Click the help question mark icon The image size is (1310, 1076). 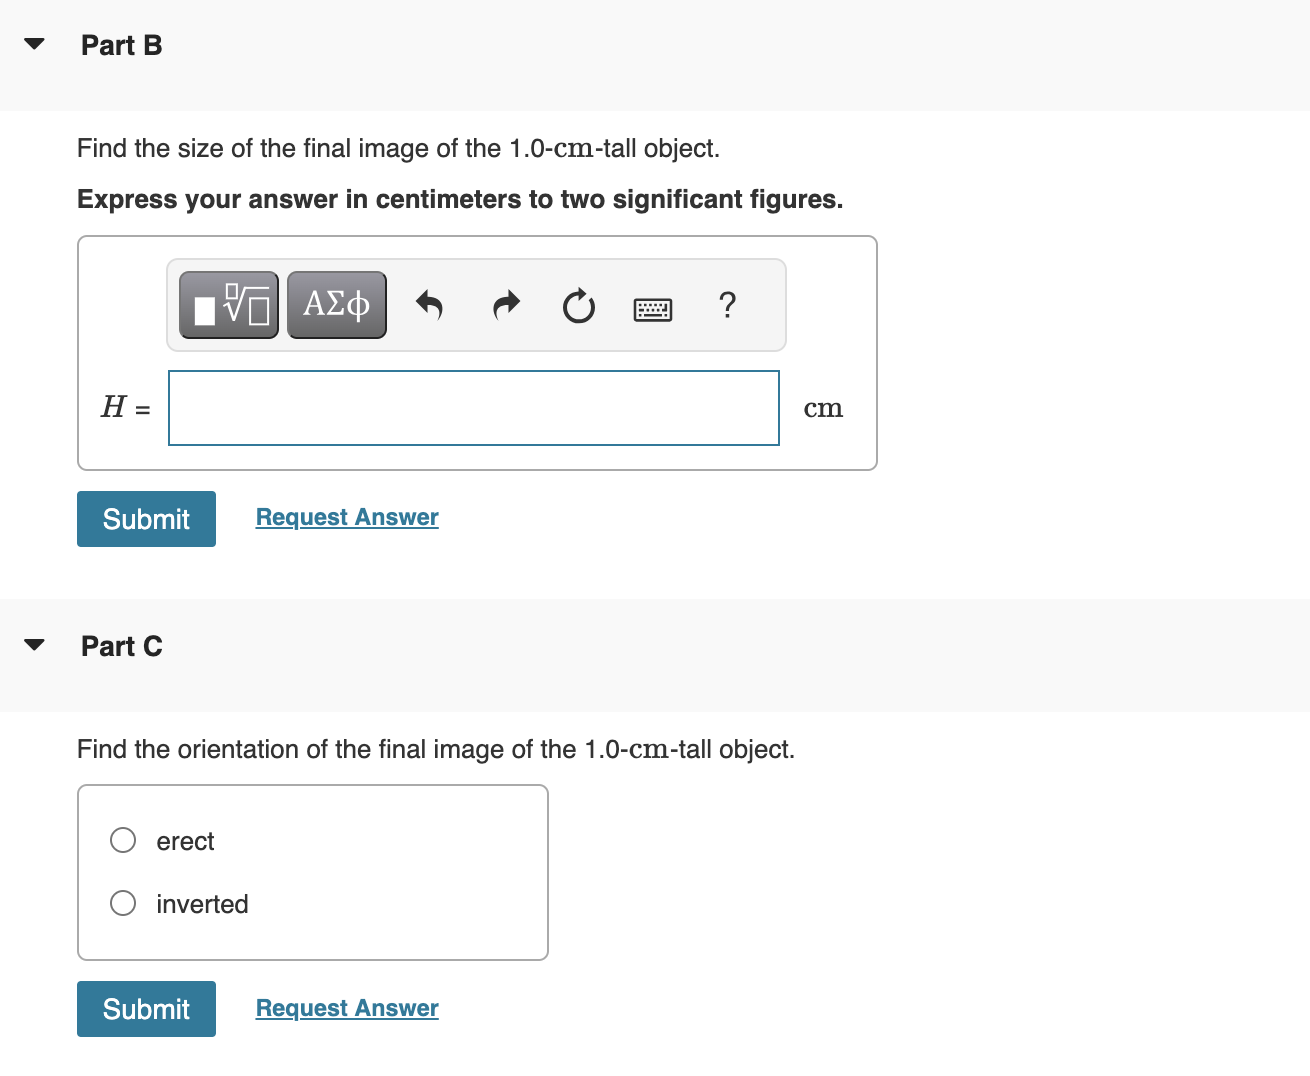tap(727, 305)
